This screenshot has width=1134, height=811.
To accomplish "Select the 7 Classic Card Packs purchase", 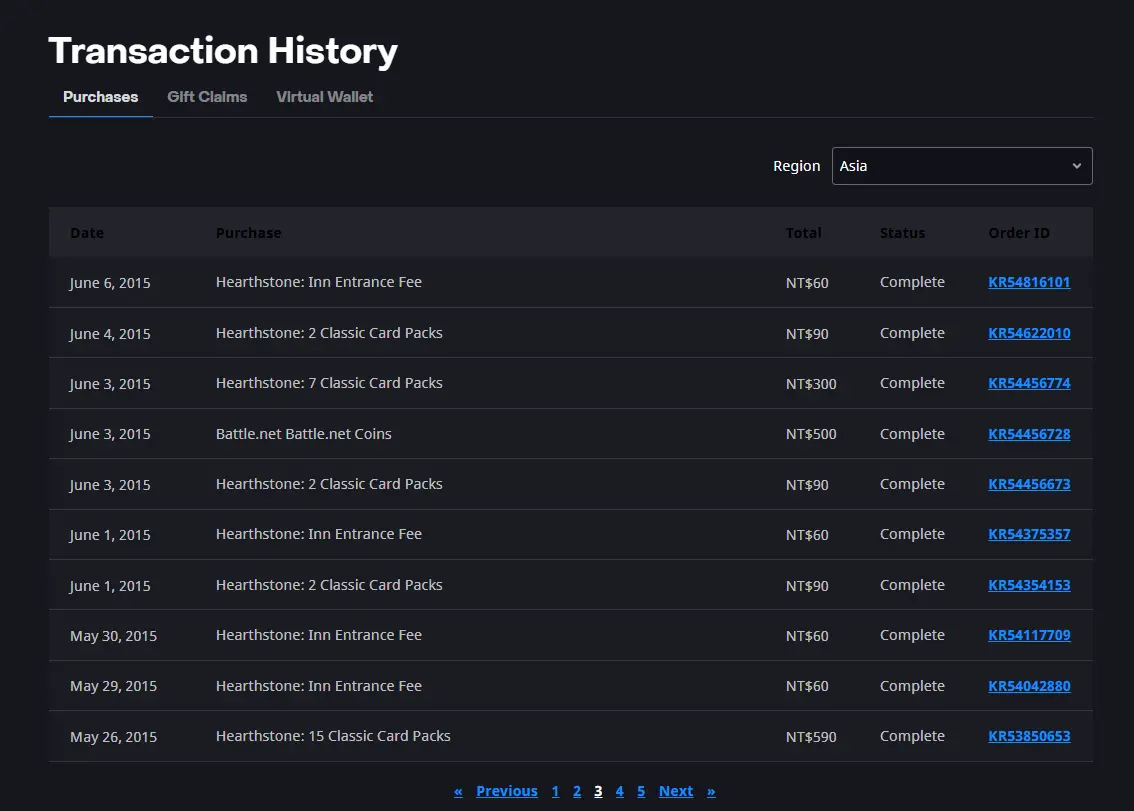I will (329, 383).
